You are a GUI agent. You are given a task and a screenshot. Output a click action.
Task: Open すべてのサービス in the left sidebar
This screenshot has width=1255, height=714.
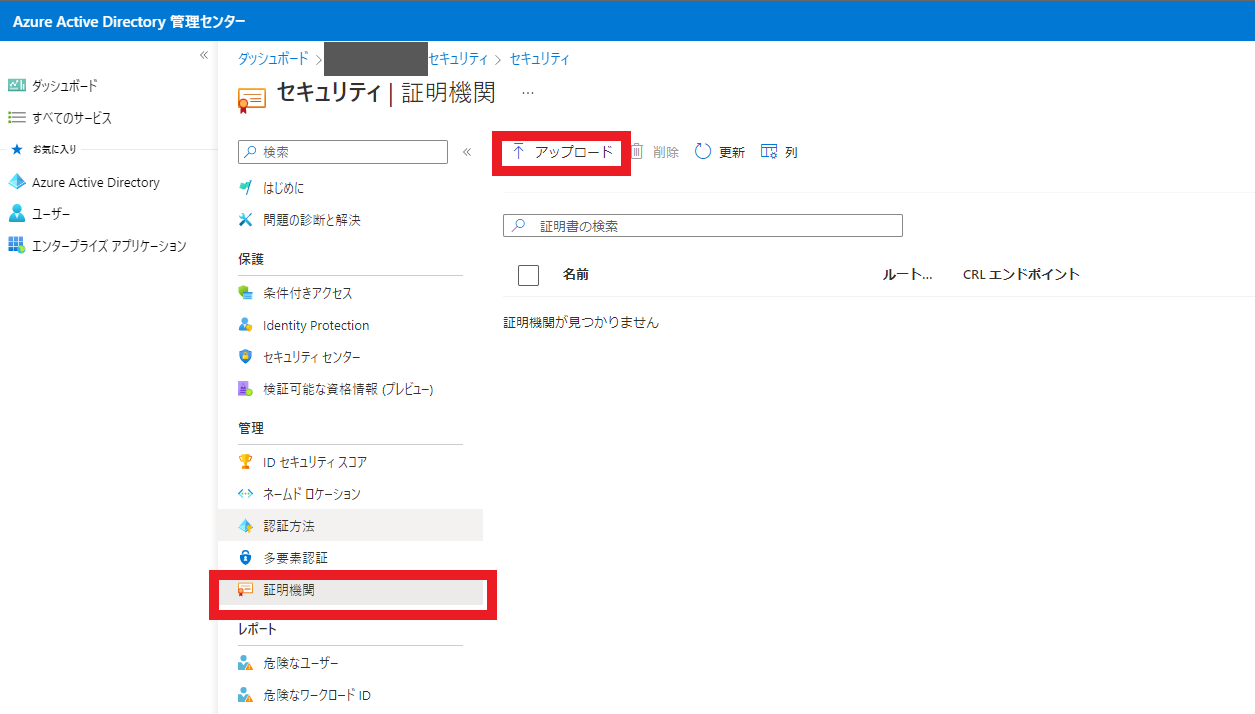coord(72,118)
